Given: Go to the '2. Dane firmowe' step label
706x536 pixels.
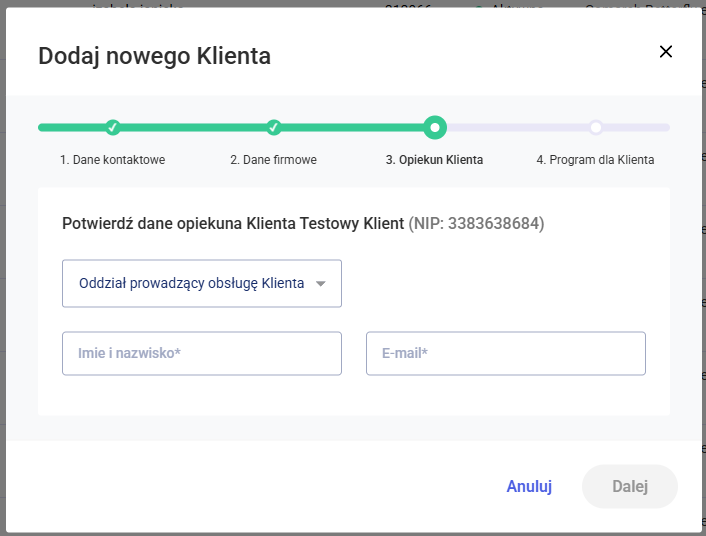Looking at the screenshot, I should click(x=274, y=160).
